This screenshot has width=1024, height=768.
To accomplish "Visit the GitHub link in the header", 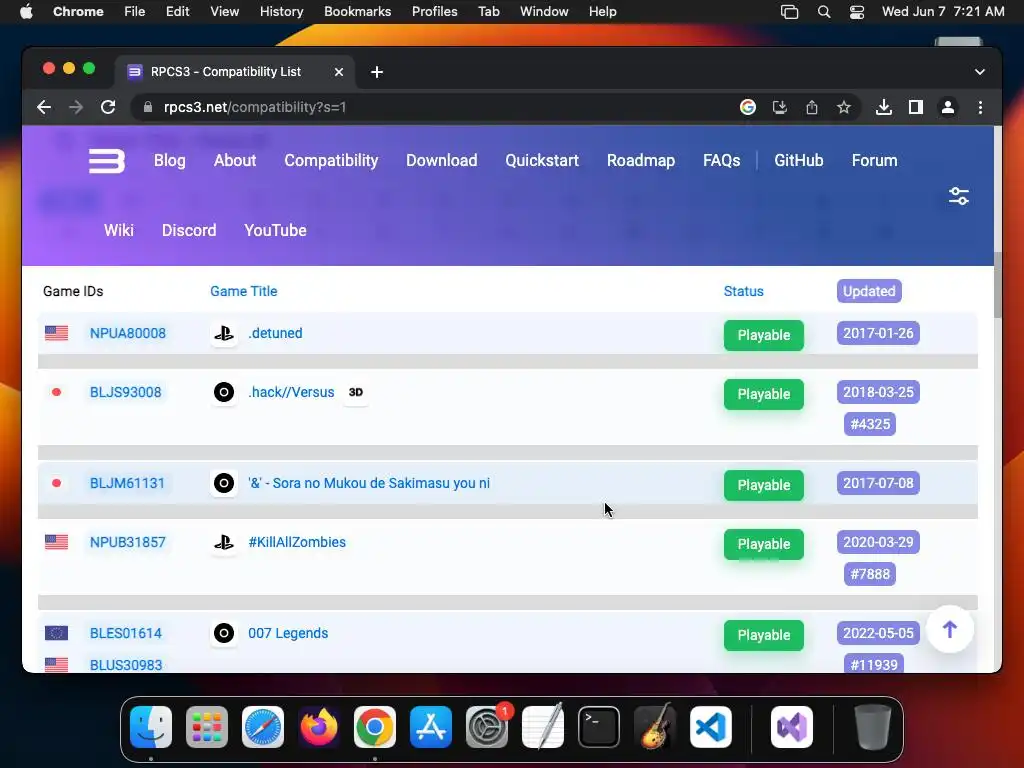I will tap(799, 161).
